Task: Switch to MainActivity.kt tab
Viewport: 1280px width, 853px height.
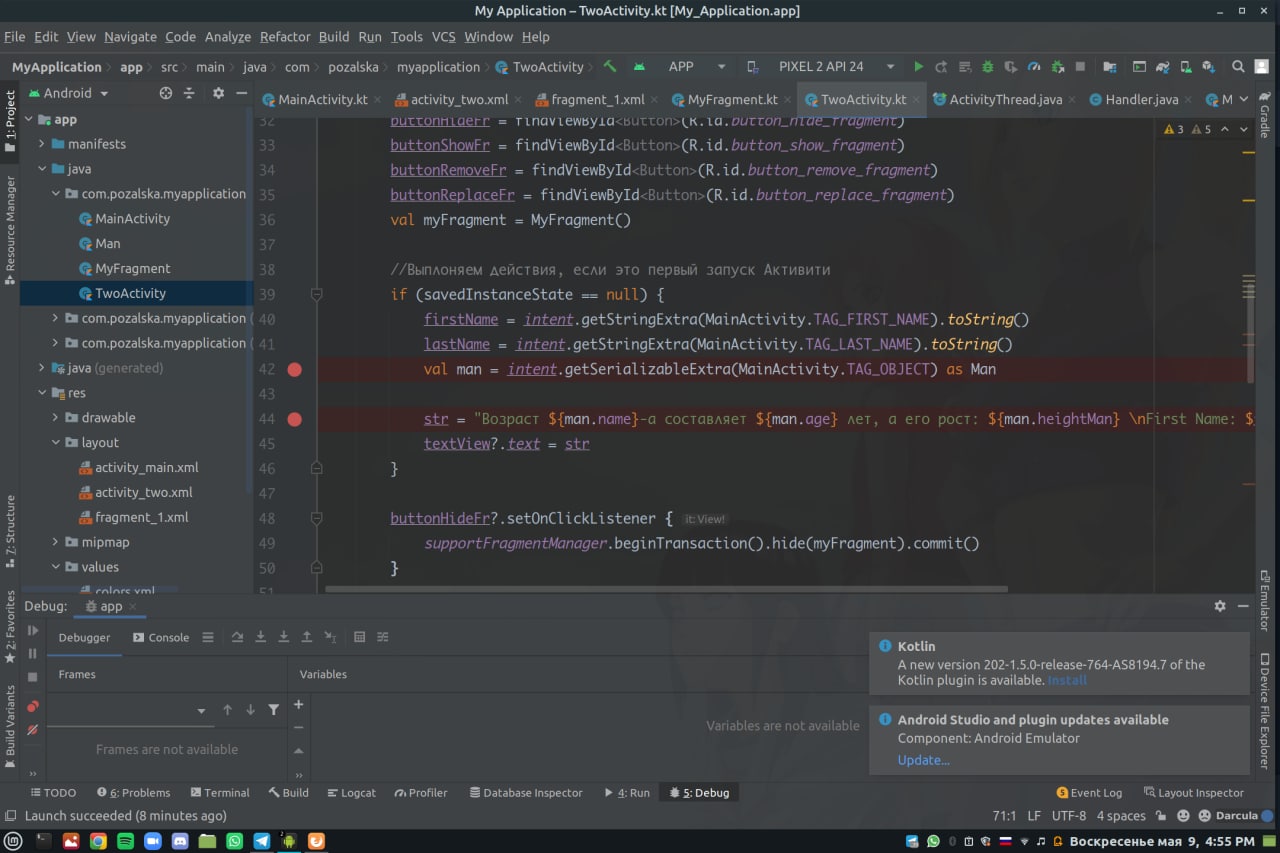Action: tap(322, 100)
